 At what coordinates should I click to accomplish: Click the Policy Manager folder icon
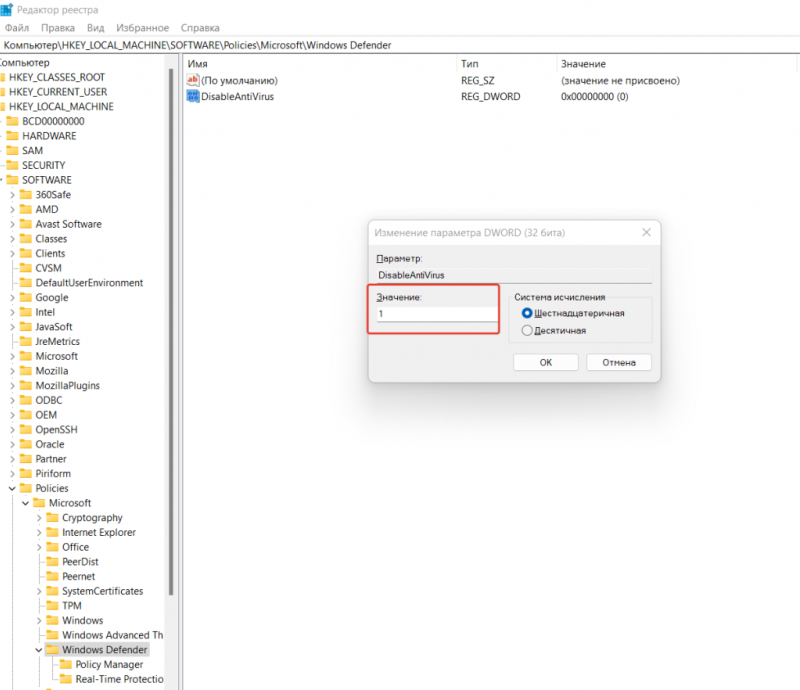[66, 665]
